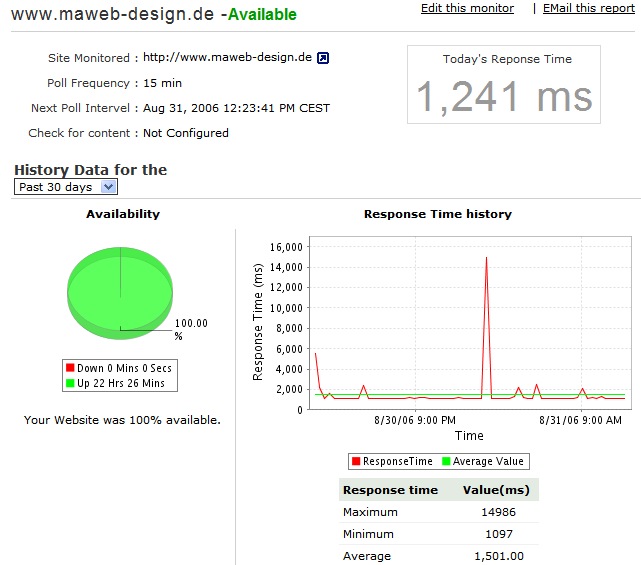Open the external link icon beside site URL
Image resolution: width=641 pixels, height=565 pixels.
[323, 58]
